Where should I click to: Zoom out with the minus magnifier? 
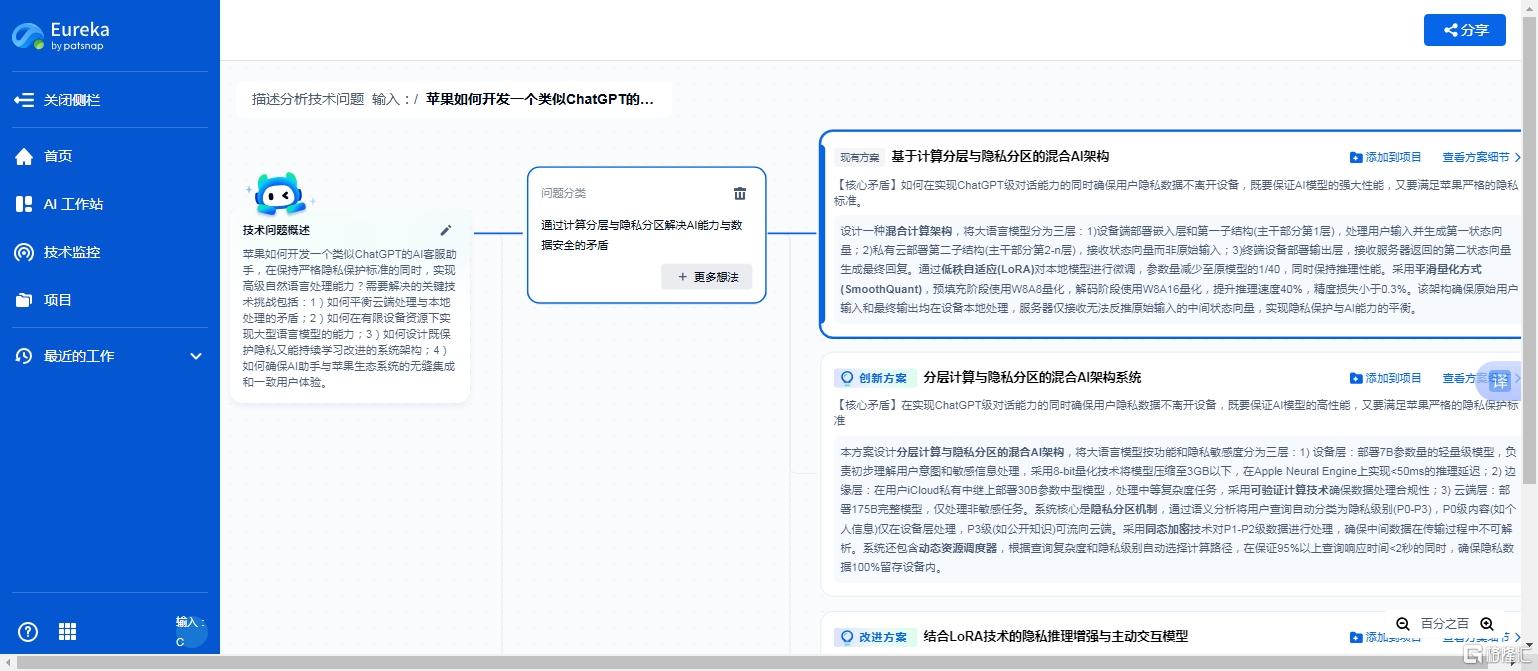point(1403,623)
